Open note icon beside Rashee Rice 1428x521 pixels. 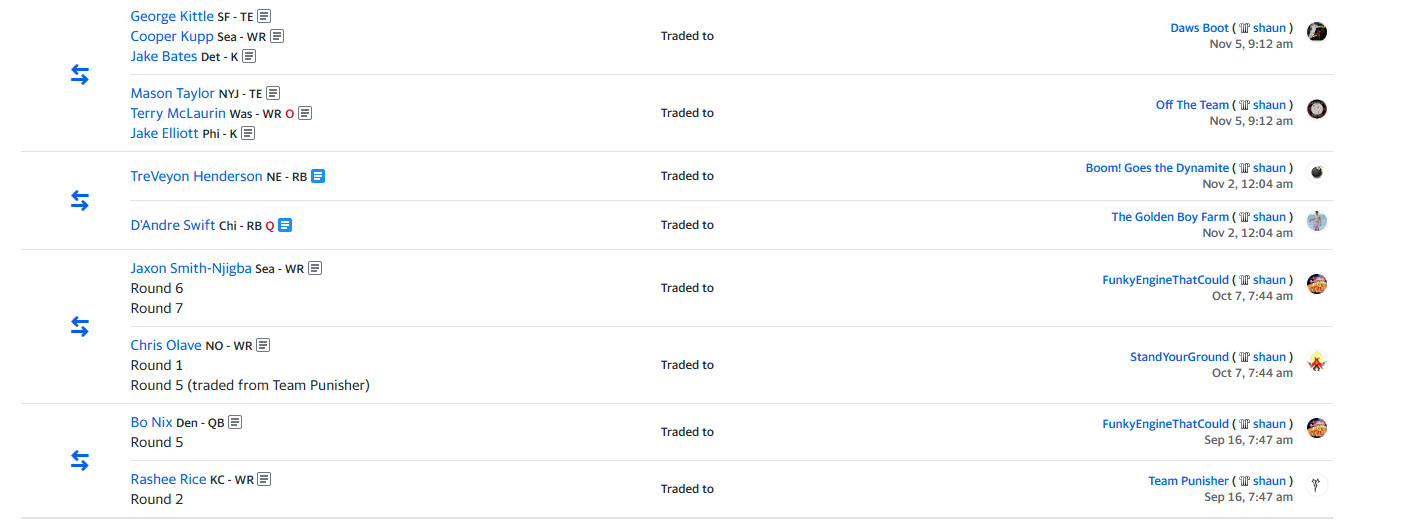tap(264, 480)
